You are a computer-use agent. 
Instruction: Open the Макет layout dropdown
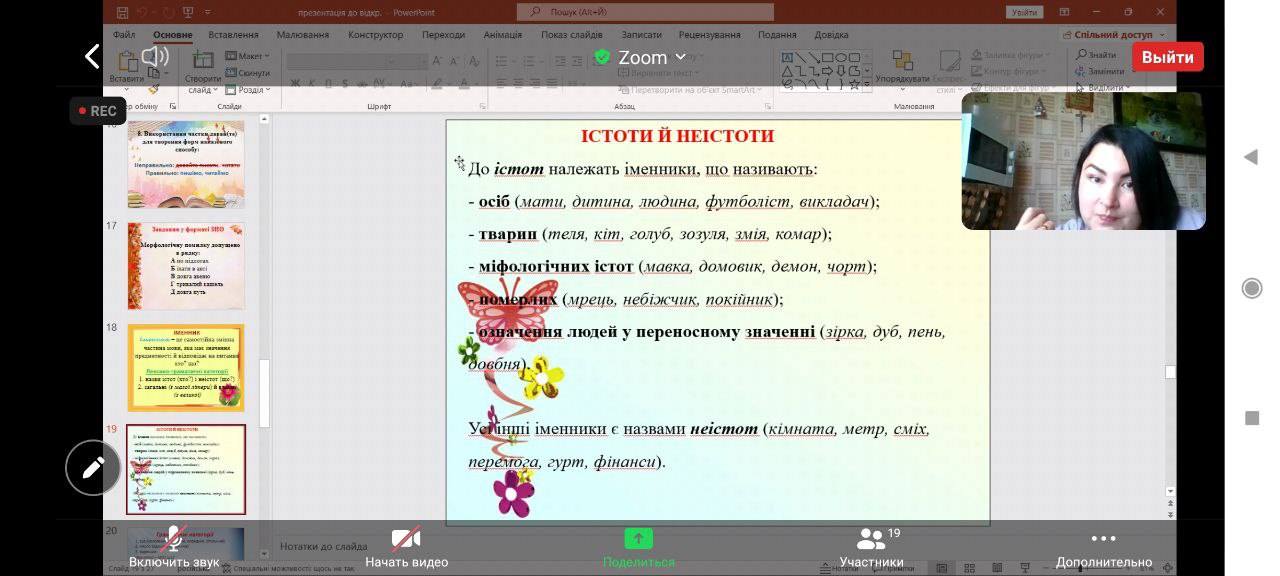click(246, 56)
